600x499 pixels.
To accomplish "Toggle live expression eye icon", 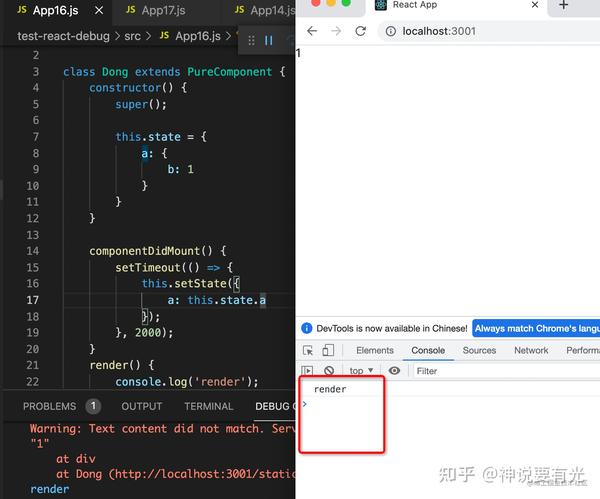I will [394, 370].
